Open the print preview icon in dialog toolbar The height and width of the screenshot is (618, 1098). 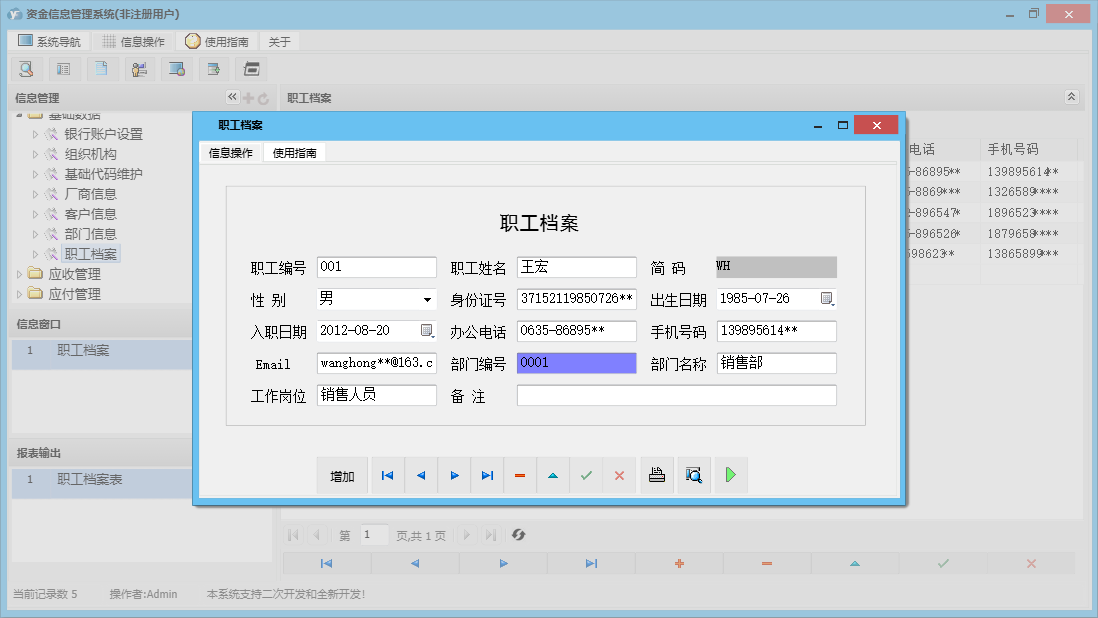(693, 475)
